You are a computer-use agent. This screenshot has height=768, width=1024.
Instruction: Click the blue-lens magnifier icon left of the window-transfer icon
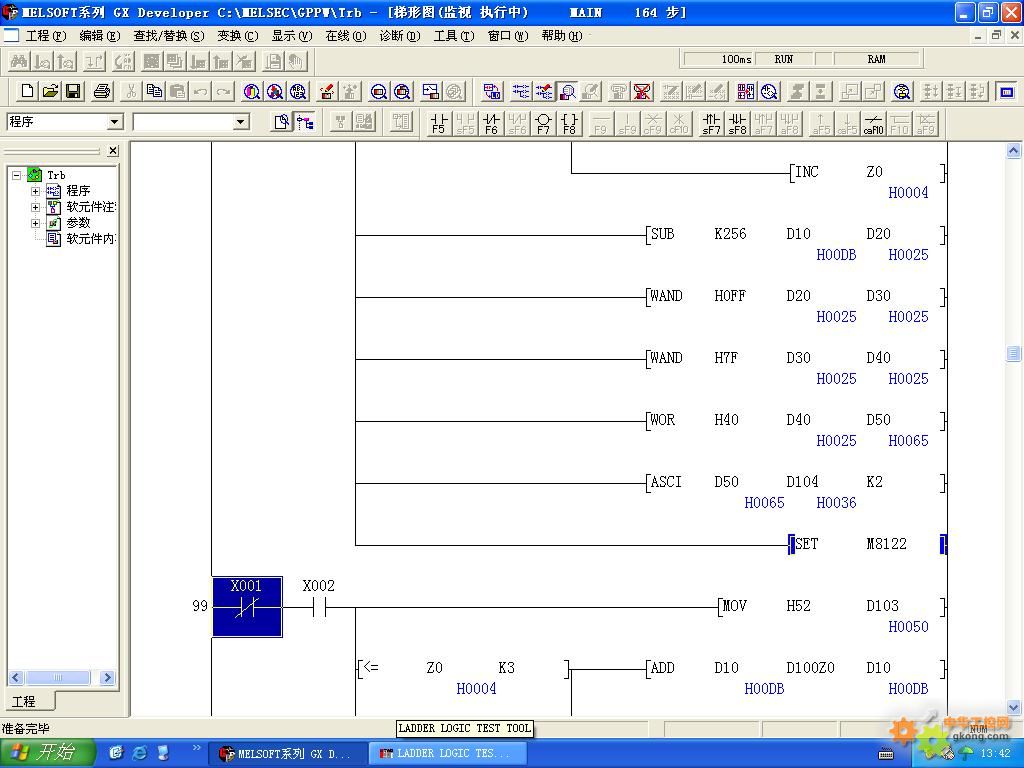[x=402, y=91]
